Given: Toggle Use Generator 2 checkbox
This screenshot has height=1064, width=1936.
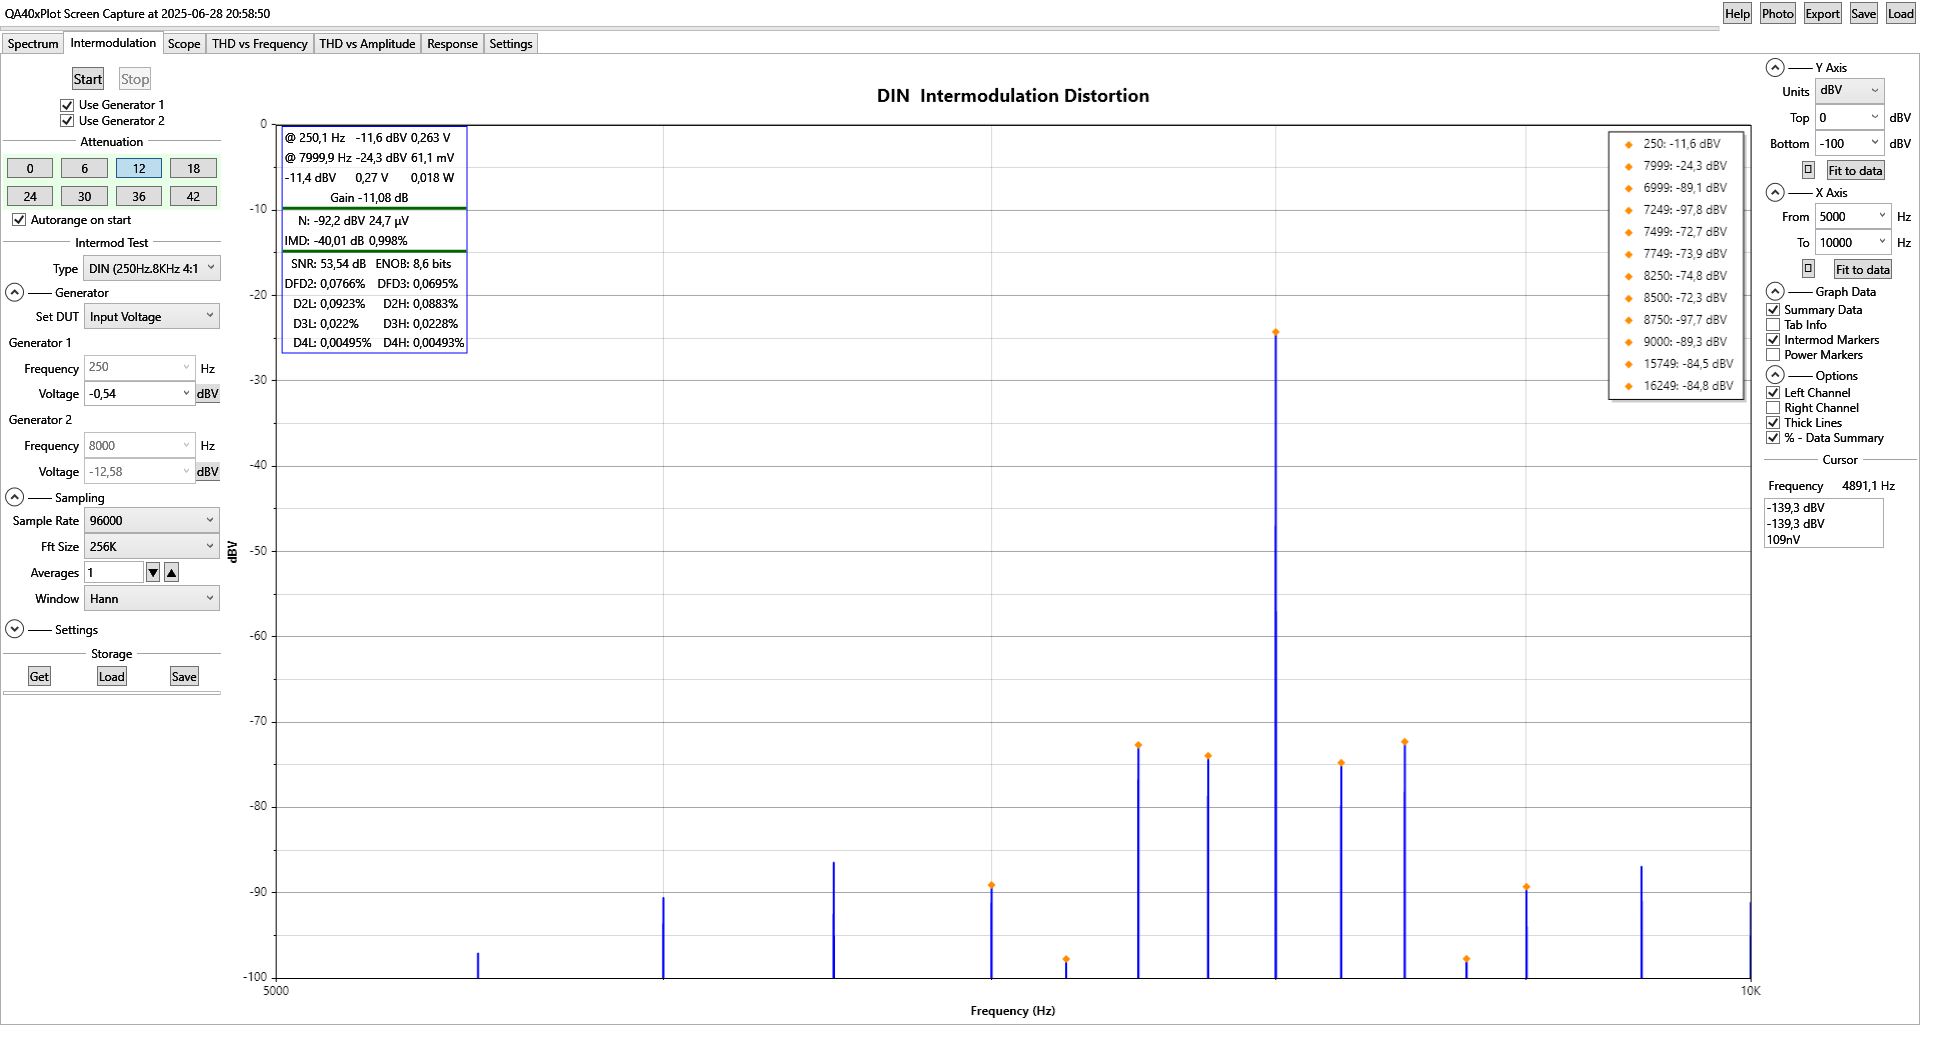Looking at the screenshot, I should 67,121.
